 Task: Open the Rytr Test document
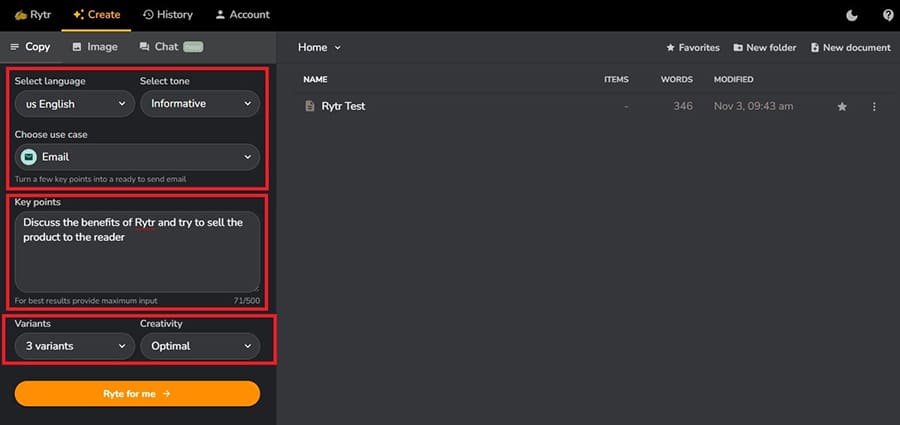point(343,106)
